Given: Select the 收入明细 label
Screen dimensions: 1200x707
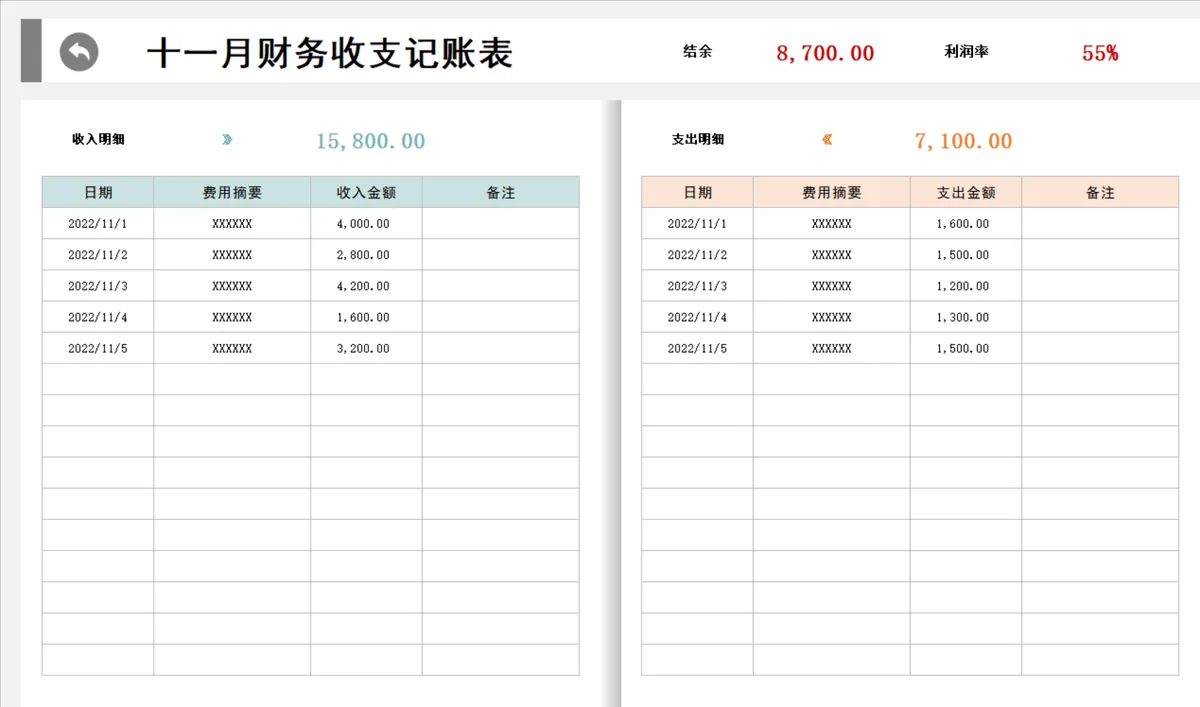Looking at the screenshot, I should point(98,139).
